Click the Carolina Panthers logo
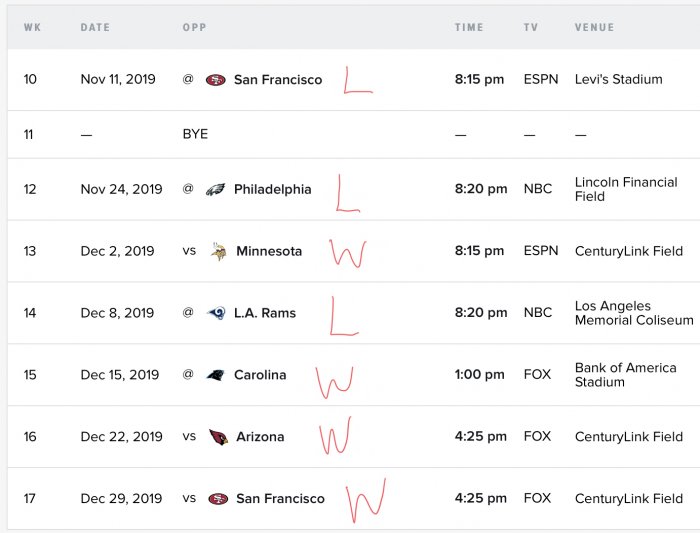The image size is (700, 533). point(215,375)
